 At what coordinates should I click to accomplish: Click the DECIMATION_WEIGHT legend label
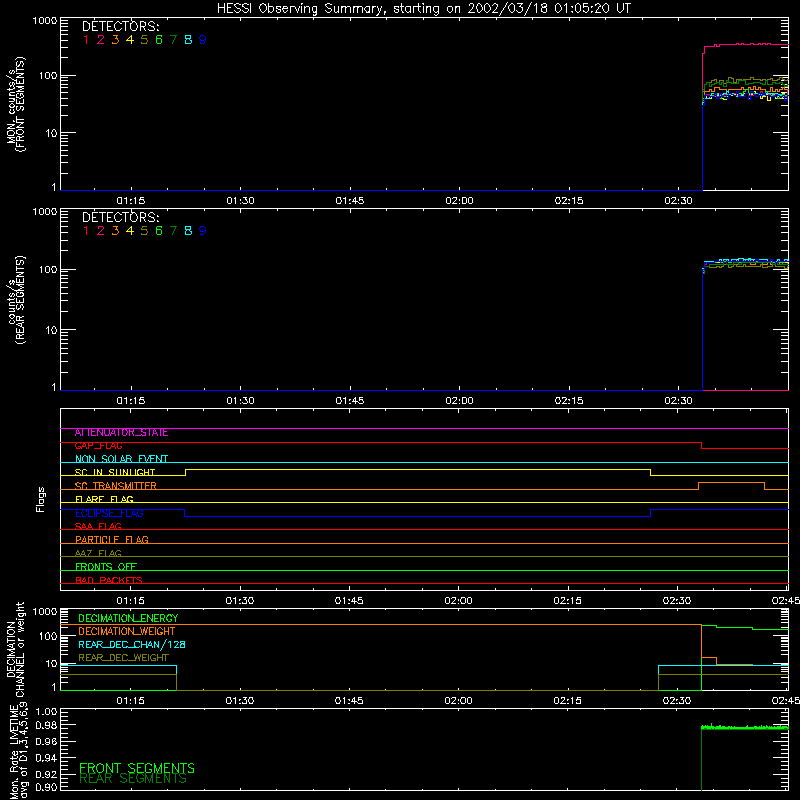tap(127, 632)
